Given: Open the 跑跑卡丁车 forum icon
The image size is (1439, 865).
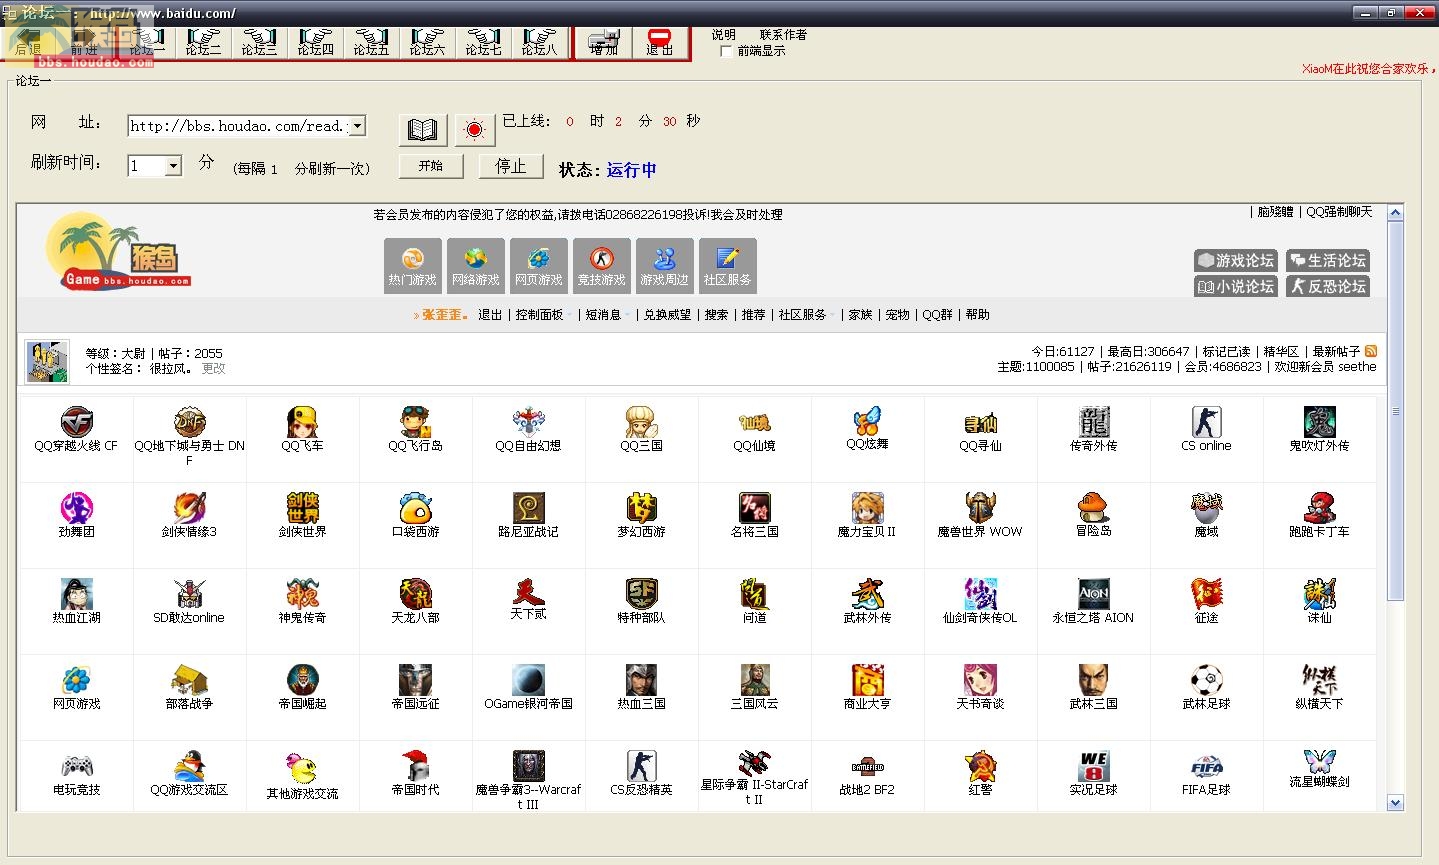Looking at the screenshot, I should pyautogui.click(x=1319, y=508).
